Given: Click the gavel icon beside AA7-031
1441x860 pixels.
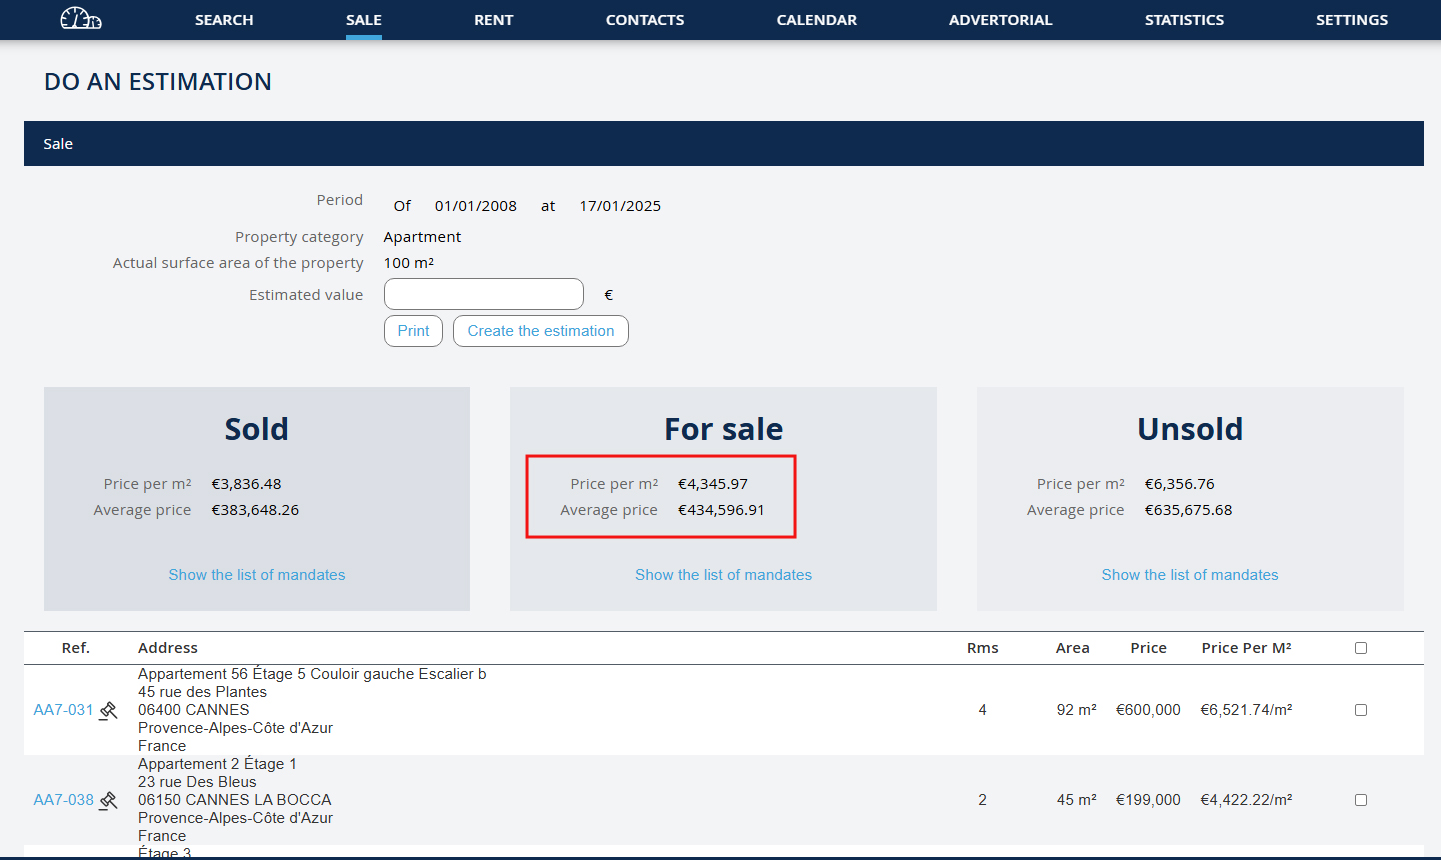Looking at the screenshot, I should pos(109,710).
